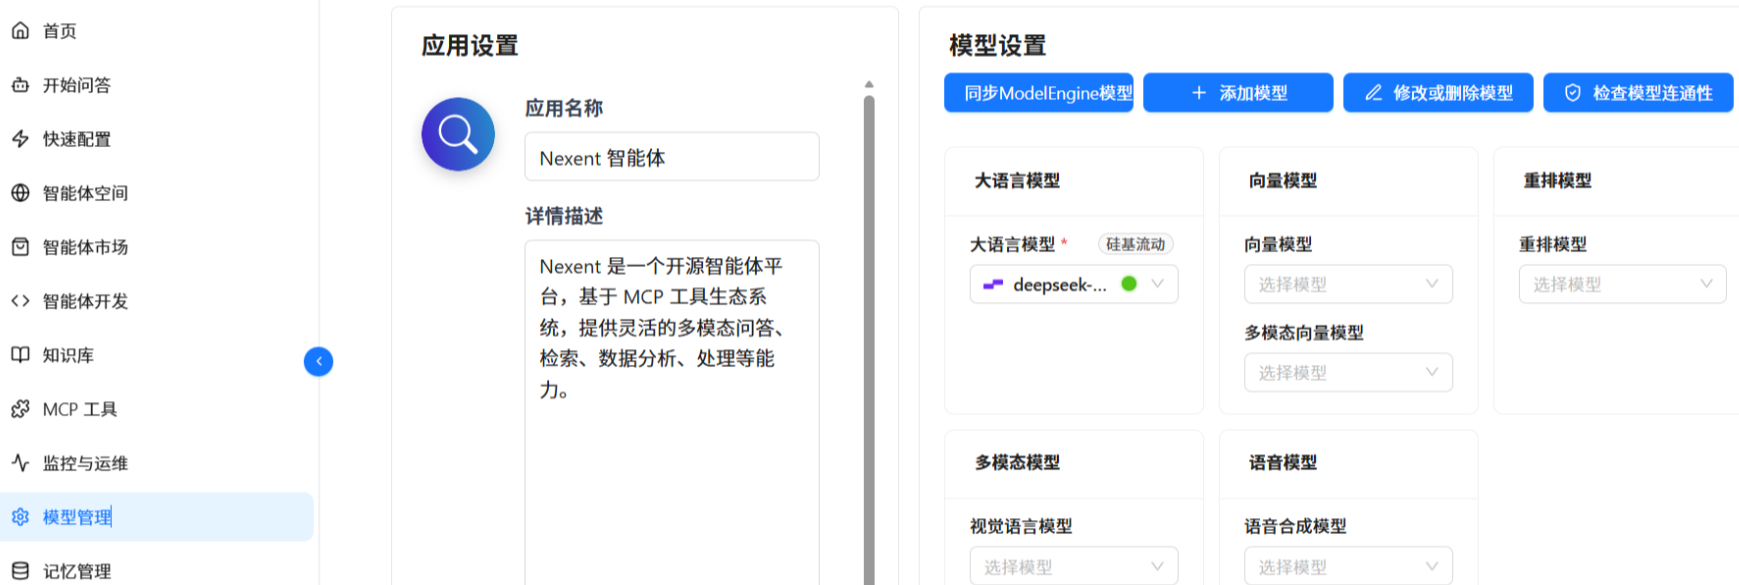Click the 应用设置 title
Screen dimensions: 1739x585
click(470, 46)
